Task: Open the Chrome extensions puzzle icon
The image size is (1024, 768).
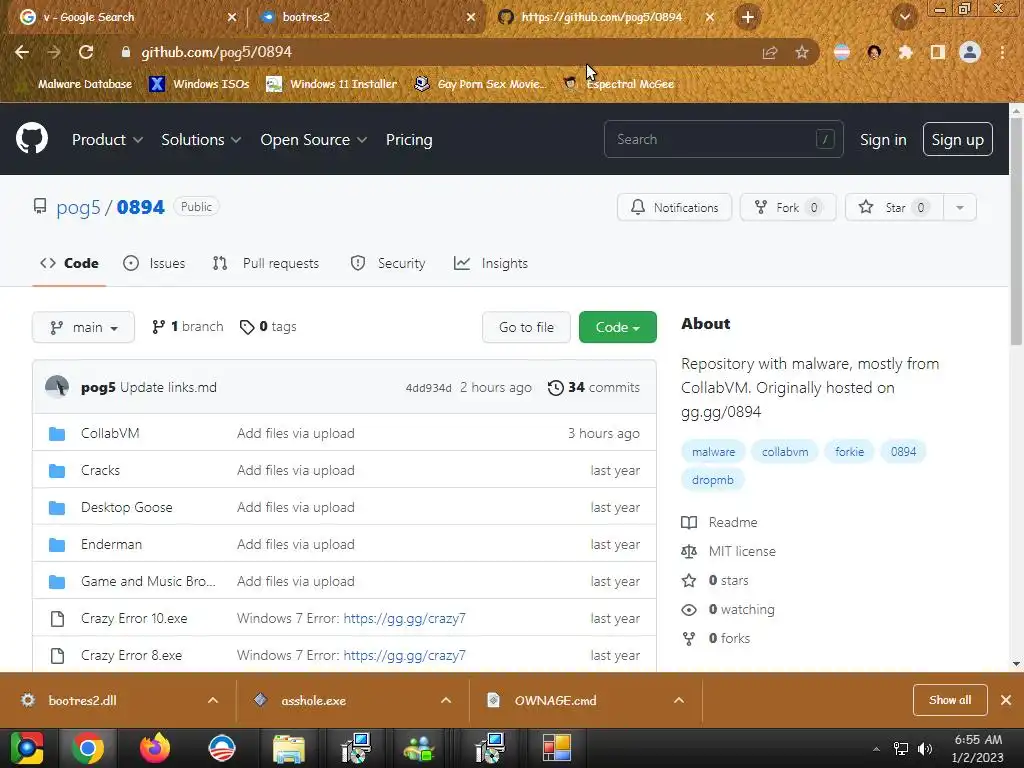Action: click(x=905, y=52)
